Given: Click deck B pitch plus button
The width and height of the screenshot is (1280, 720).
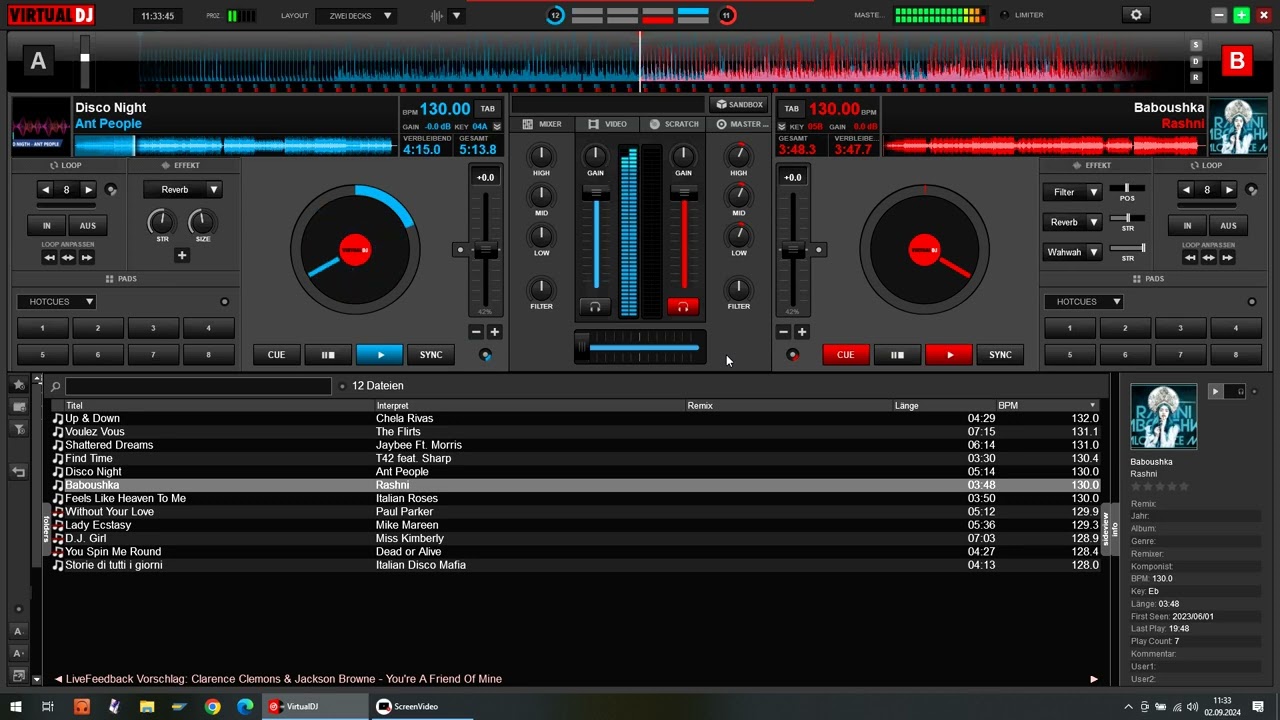Looking at the screenshot, I should (802, 332).
